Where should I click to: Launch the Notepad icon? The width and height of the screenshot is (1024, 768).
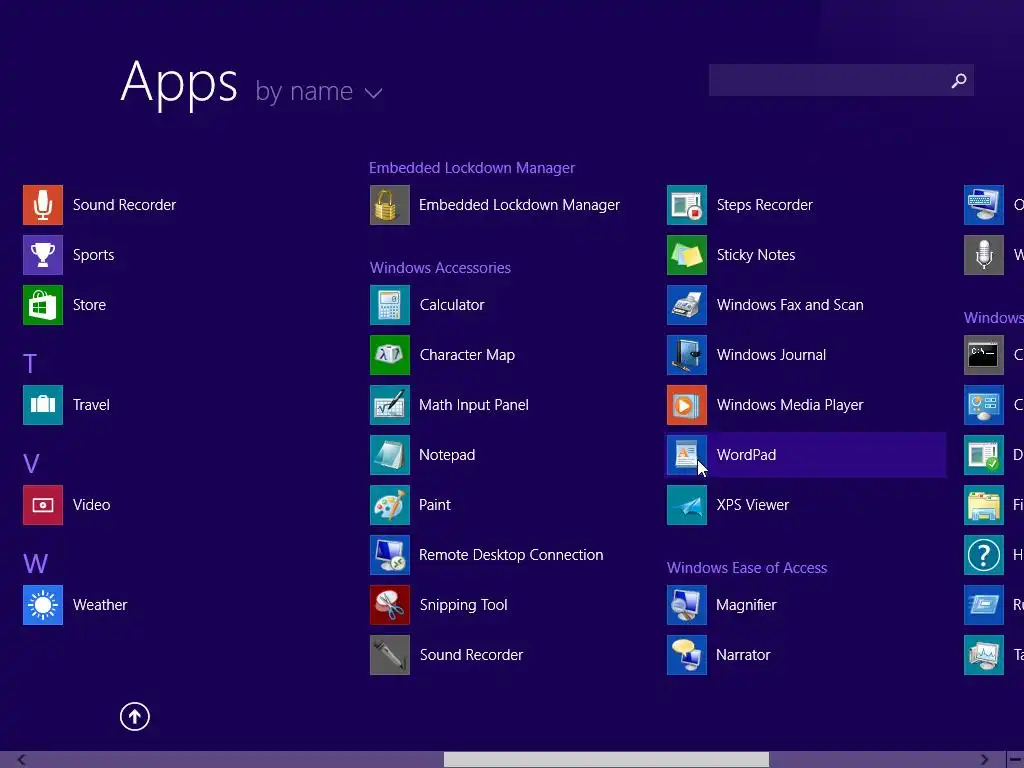(390, 455)
